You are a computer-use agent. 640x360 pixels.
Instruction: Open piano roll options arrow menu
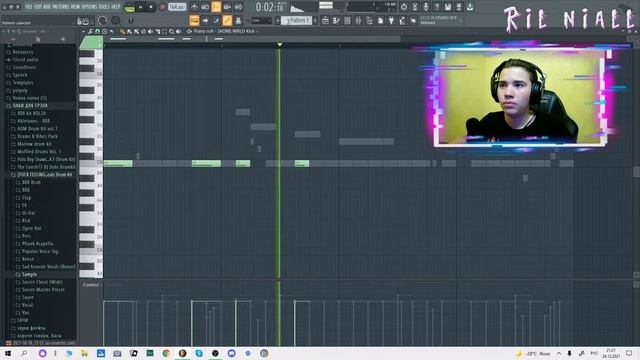84,31
